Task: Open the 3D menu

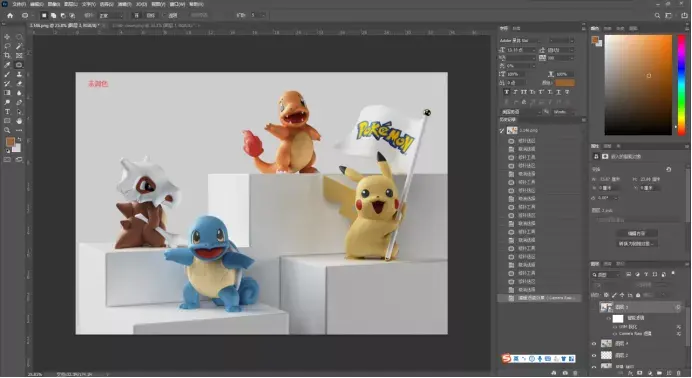Action: click(141, 4)
